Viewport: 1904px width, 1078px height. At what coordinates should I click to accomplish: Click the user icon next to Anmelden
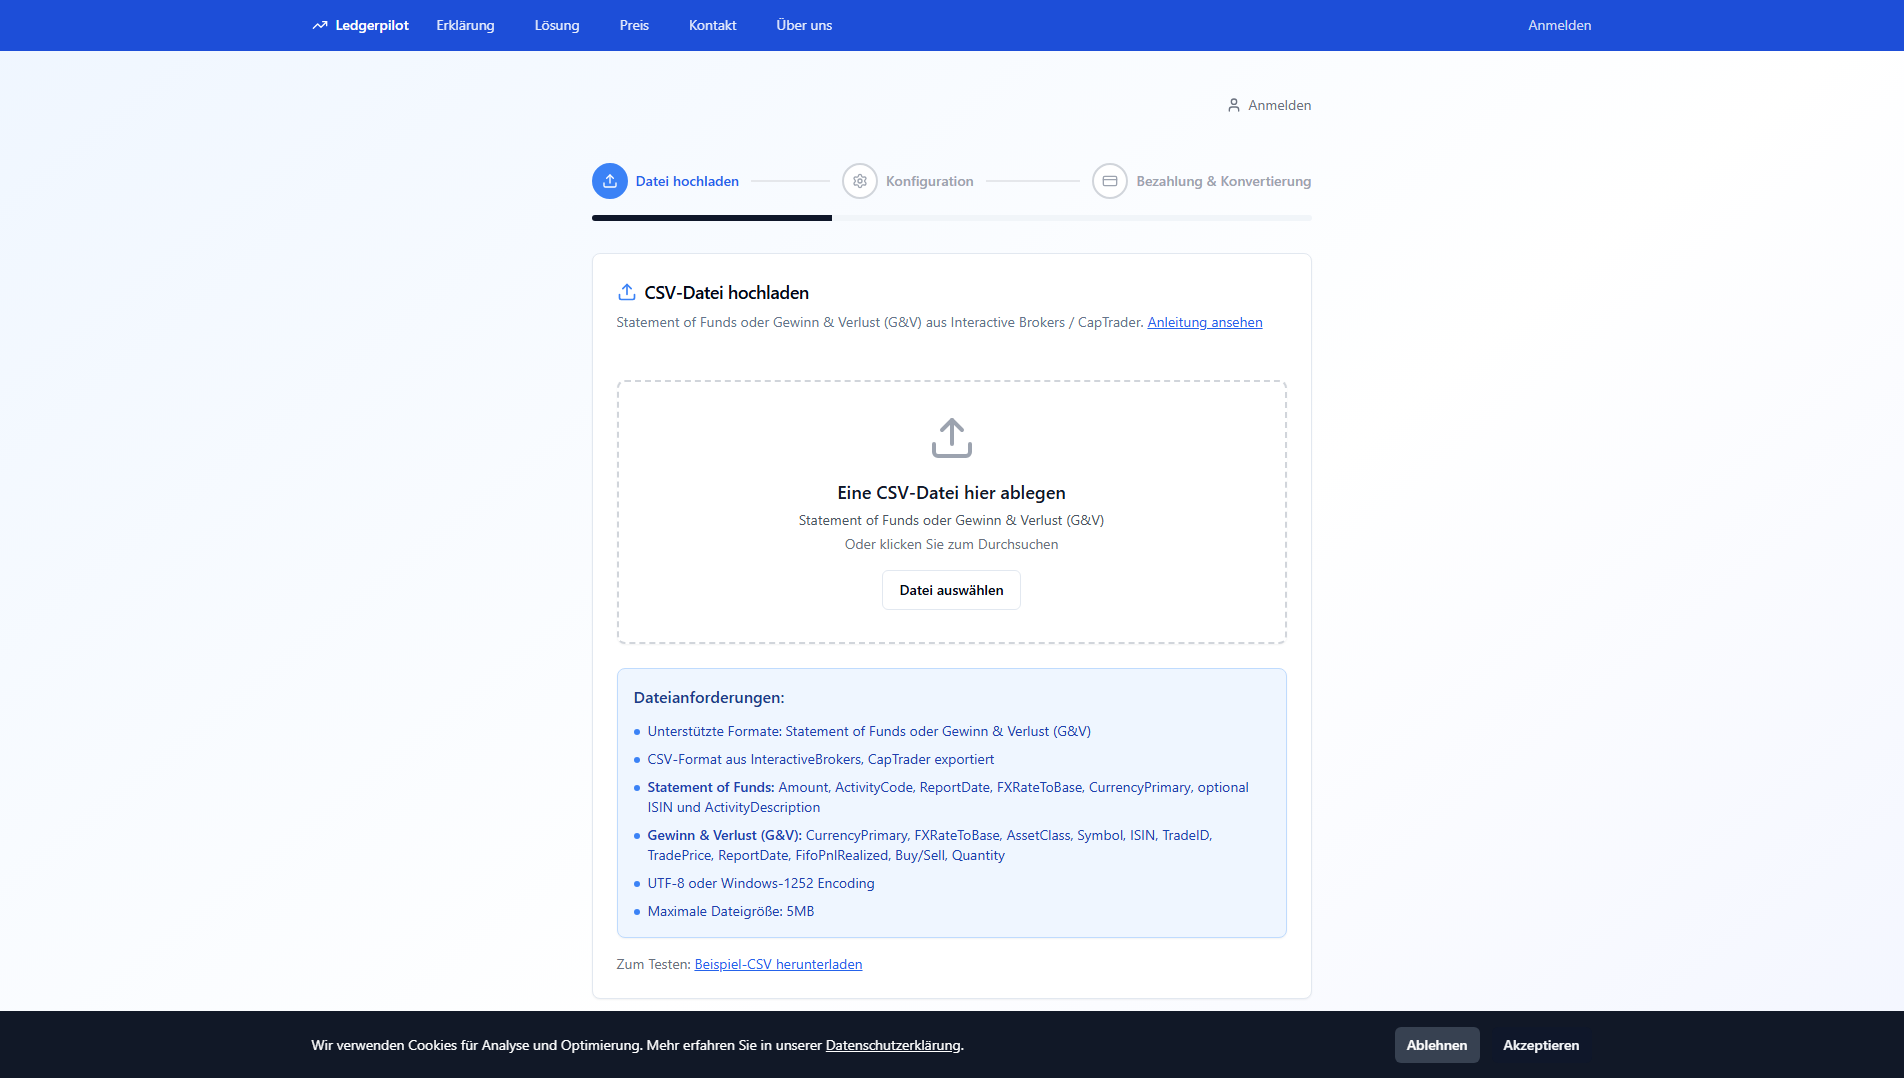(1234, 105)
